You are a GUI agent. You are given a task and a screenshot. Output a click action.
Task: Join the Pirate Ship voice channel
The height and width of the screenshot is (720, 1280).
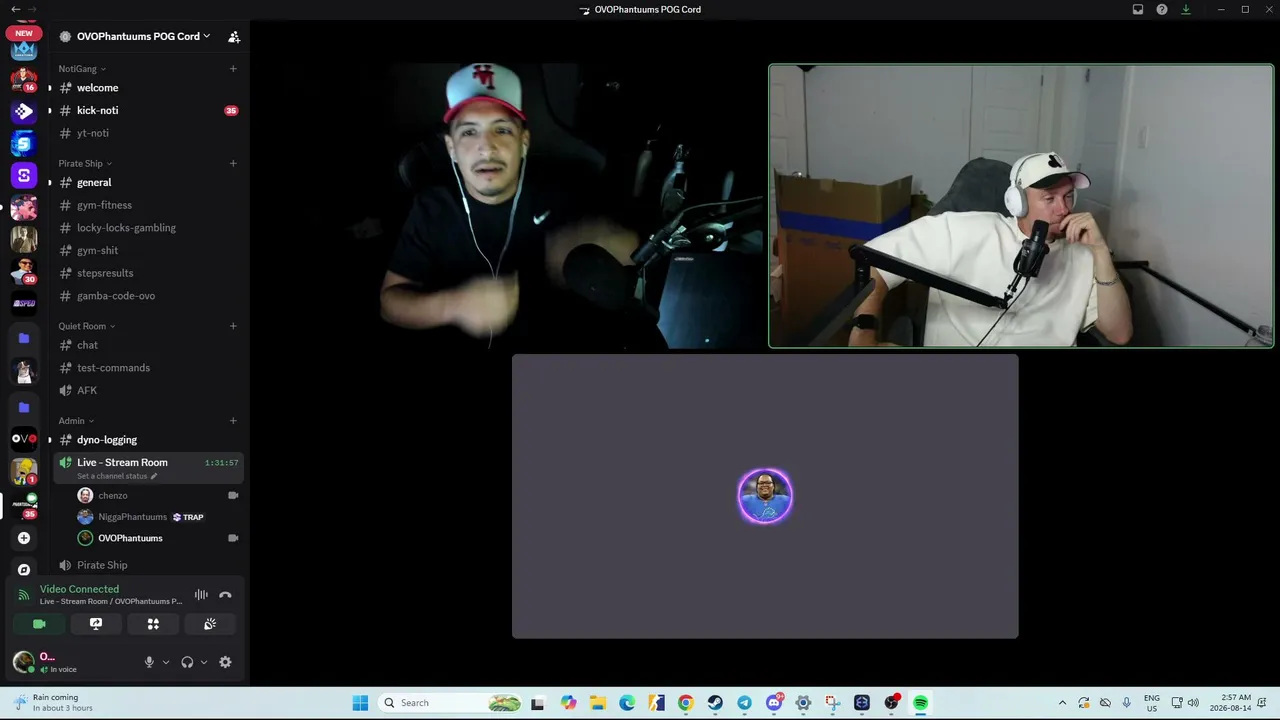(148, 565)
